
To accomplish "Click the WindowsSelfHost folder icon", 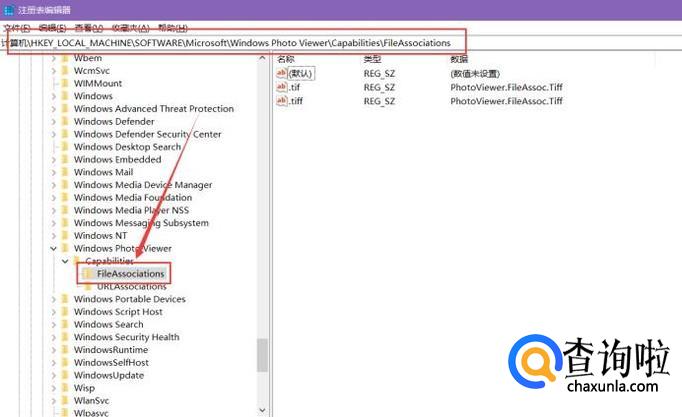I will (65, 362).
